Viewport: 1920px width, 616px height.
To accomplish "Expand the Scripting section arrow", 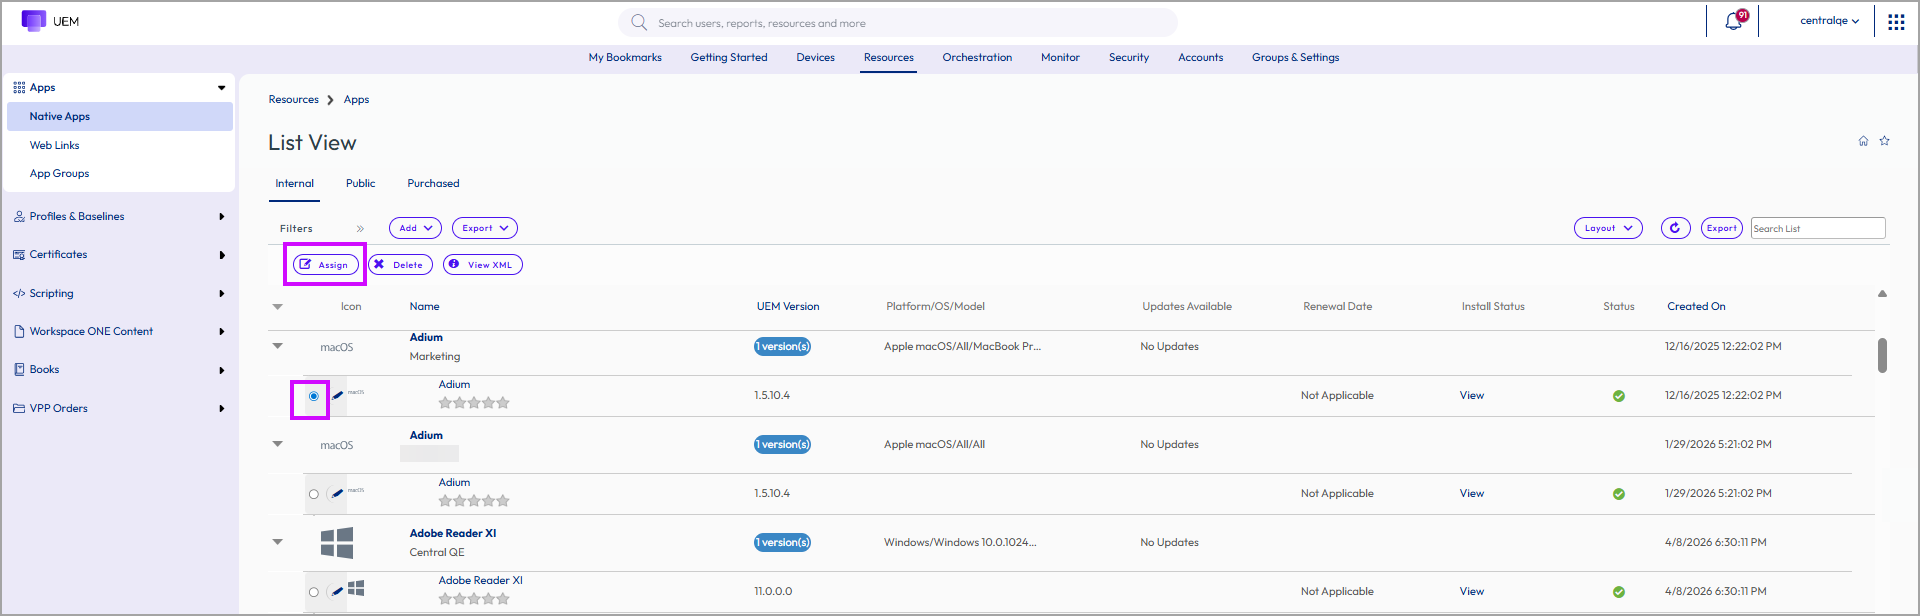I will click(221, 294).
